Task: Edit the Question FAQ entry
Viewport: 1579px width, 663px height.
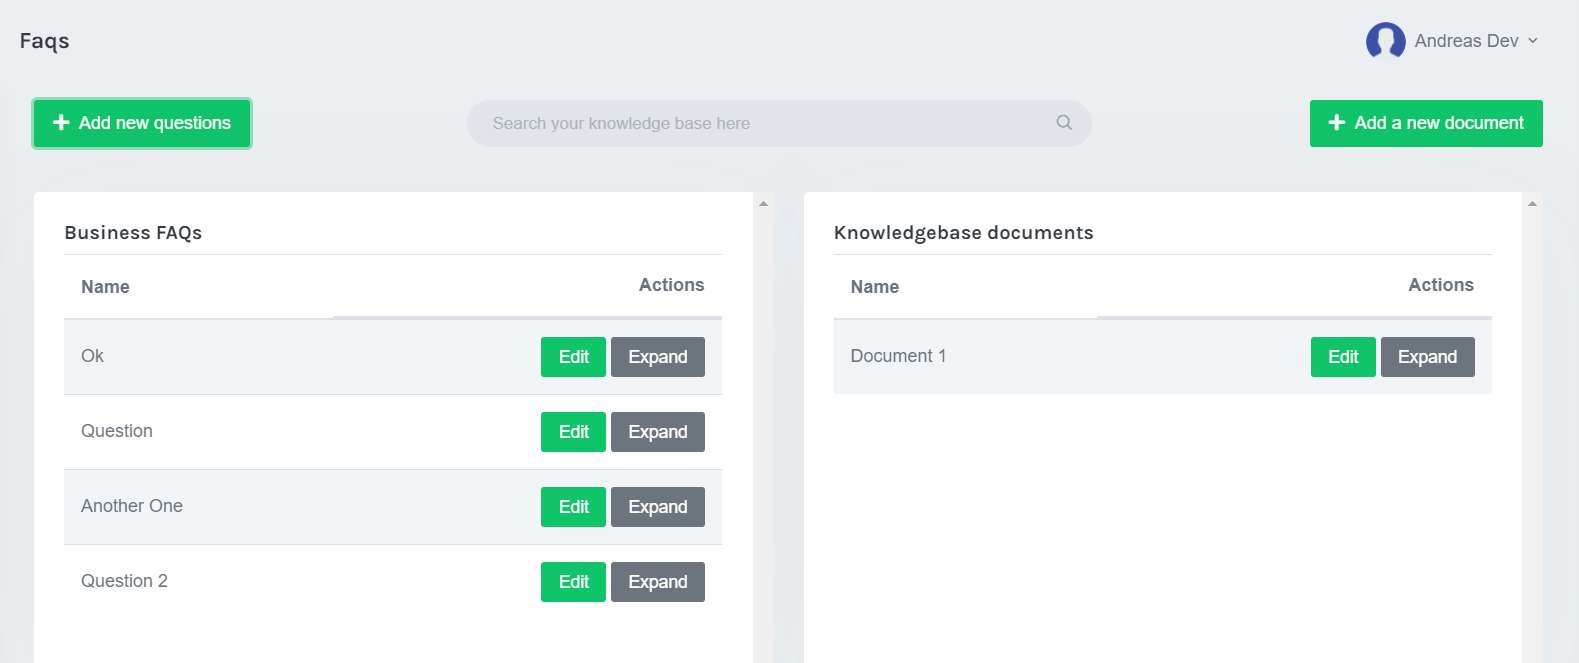Action: pos(573,432)
